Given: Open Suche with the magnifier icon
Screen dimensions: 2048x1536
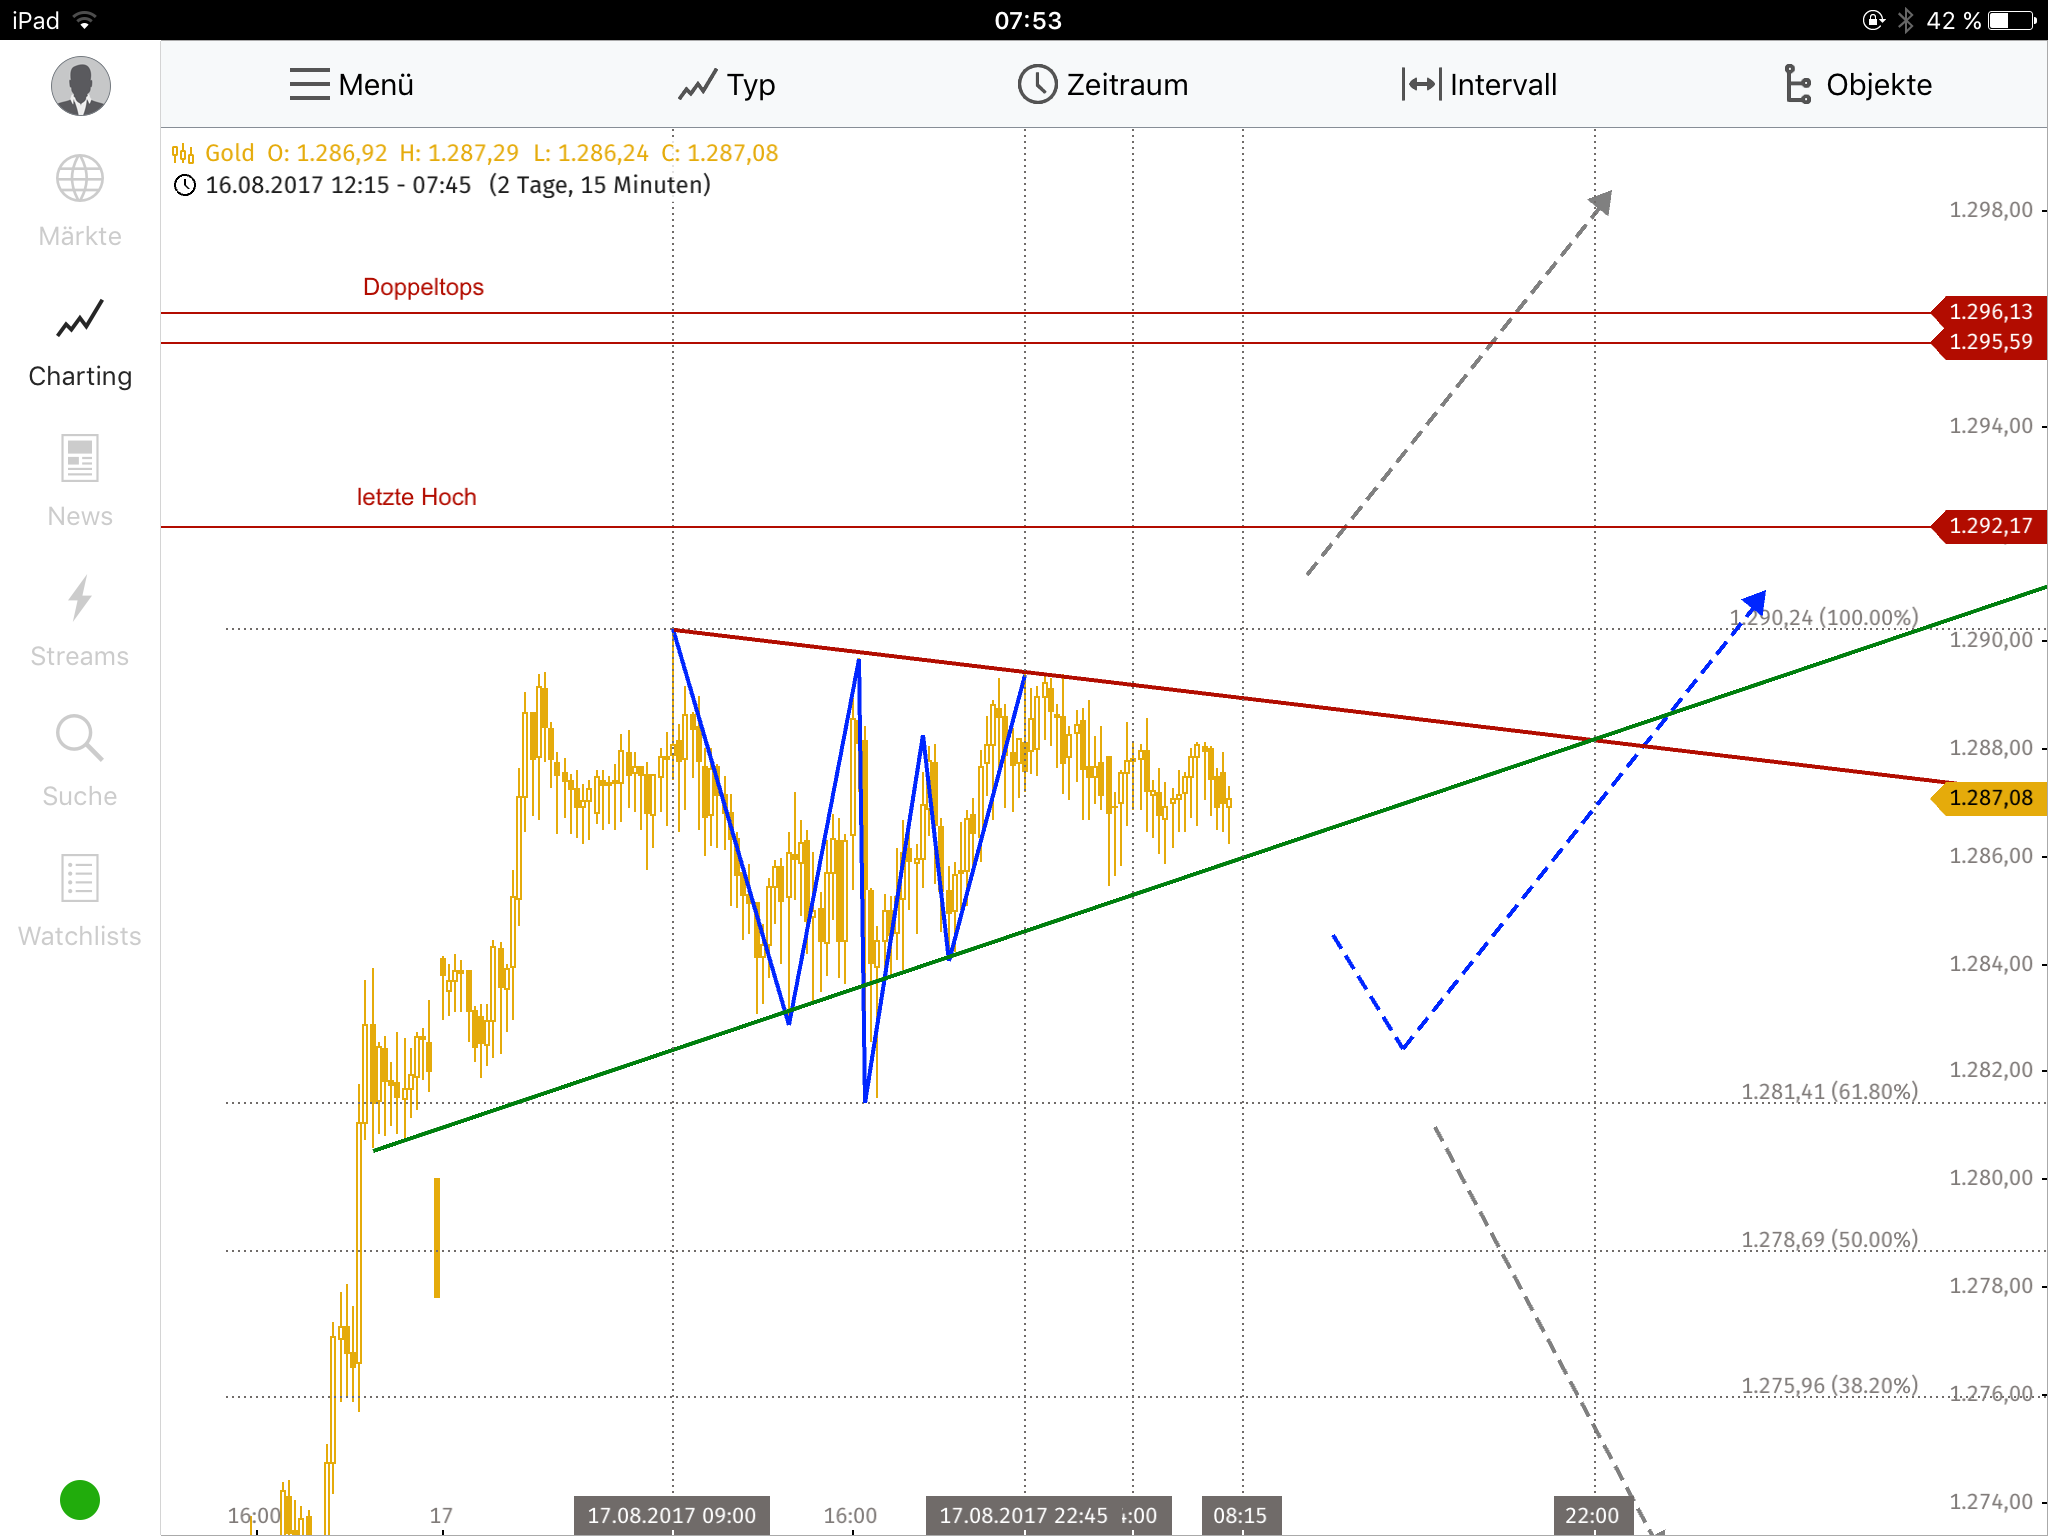Looking at the screenshot, I should 78,738.
